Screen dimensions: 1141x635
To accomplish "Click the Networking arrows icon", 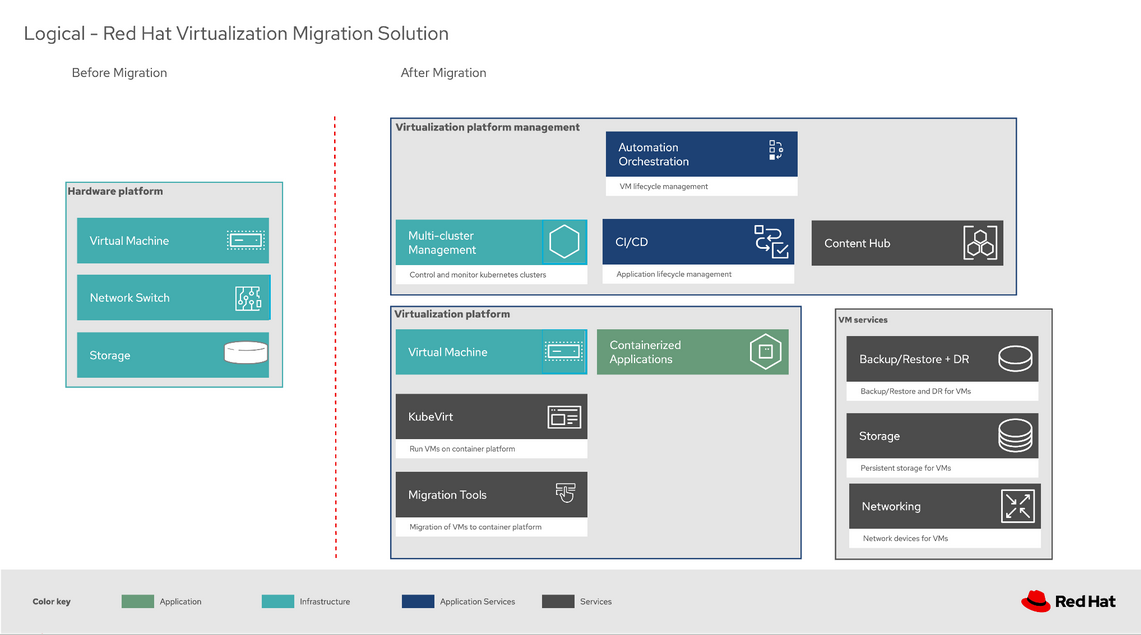I will [x=1018, y=507].
